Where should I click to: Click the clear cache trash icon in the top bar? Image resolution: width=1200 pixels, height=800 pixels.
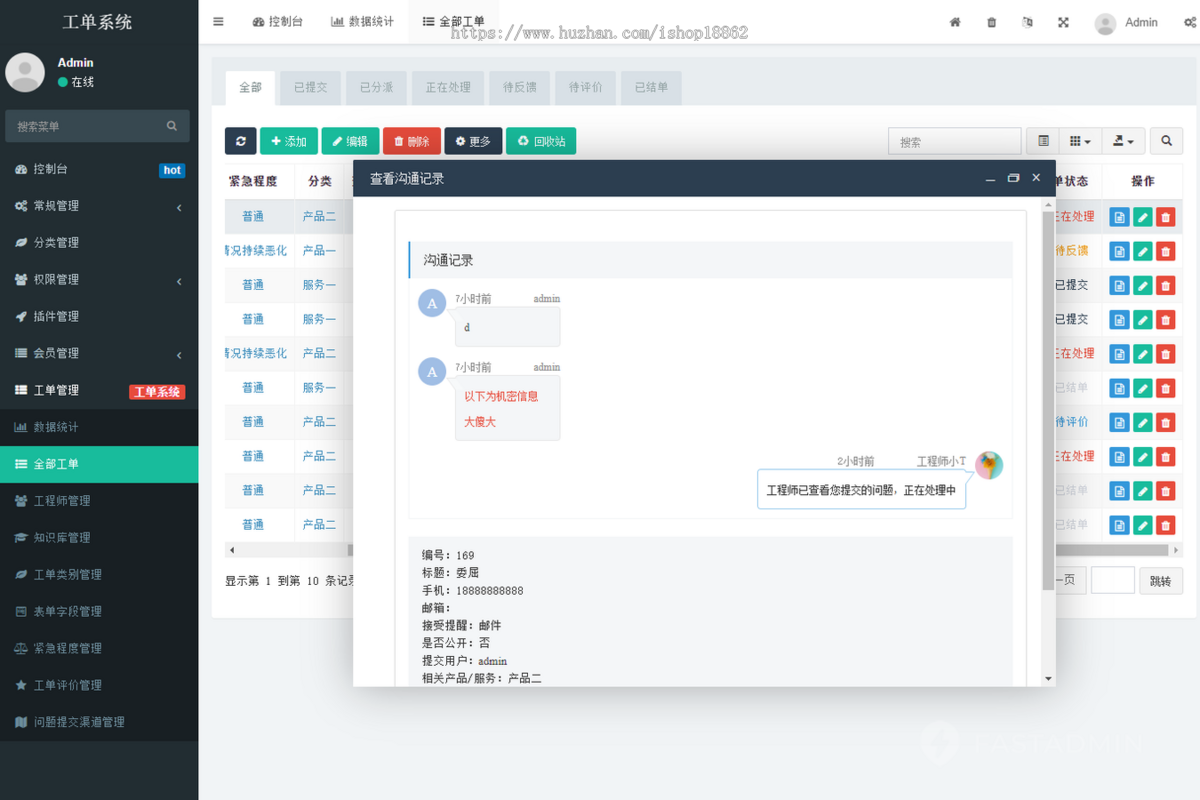pyautogui.click(x=991, y=21)
